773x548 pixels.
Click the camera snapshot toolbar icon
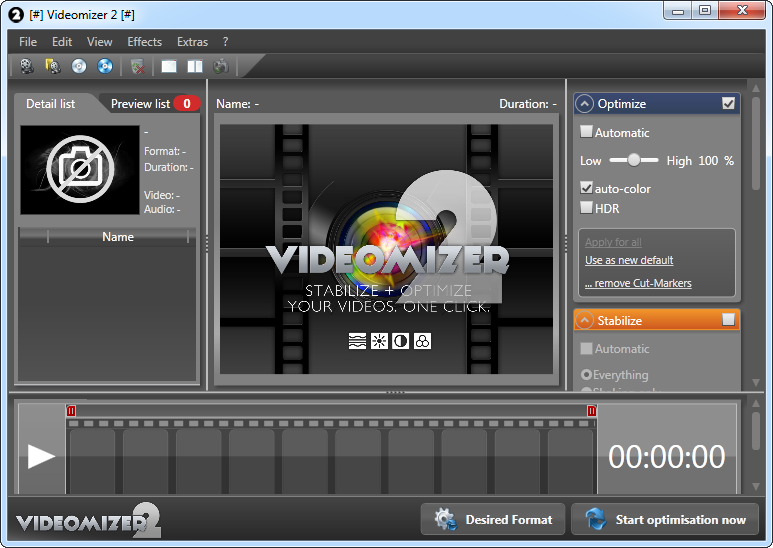pos(221,66)
